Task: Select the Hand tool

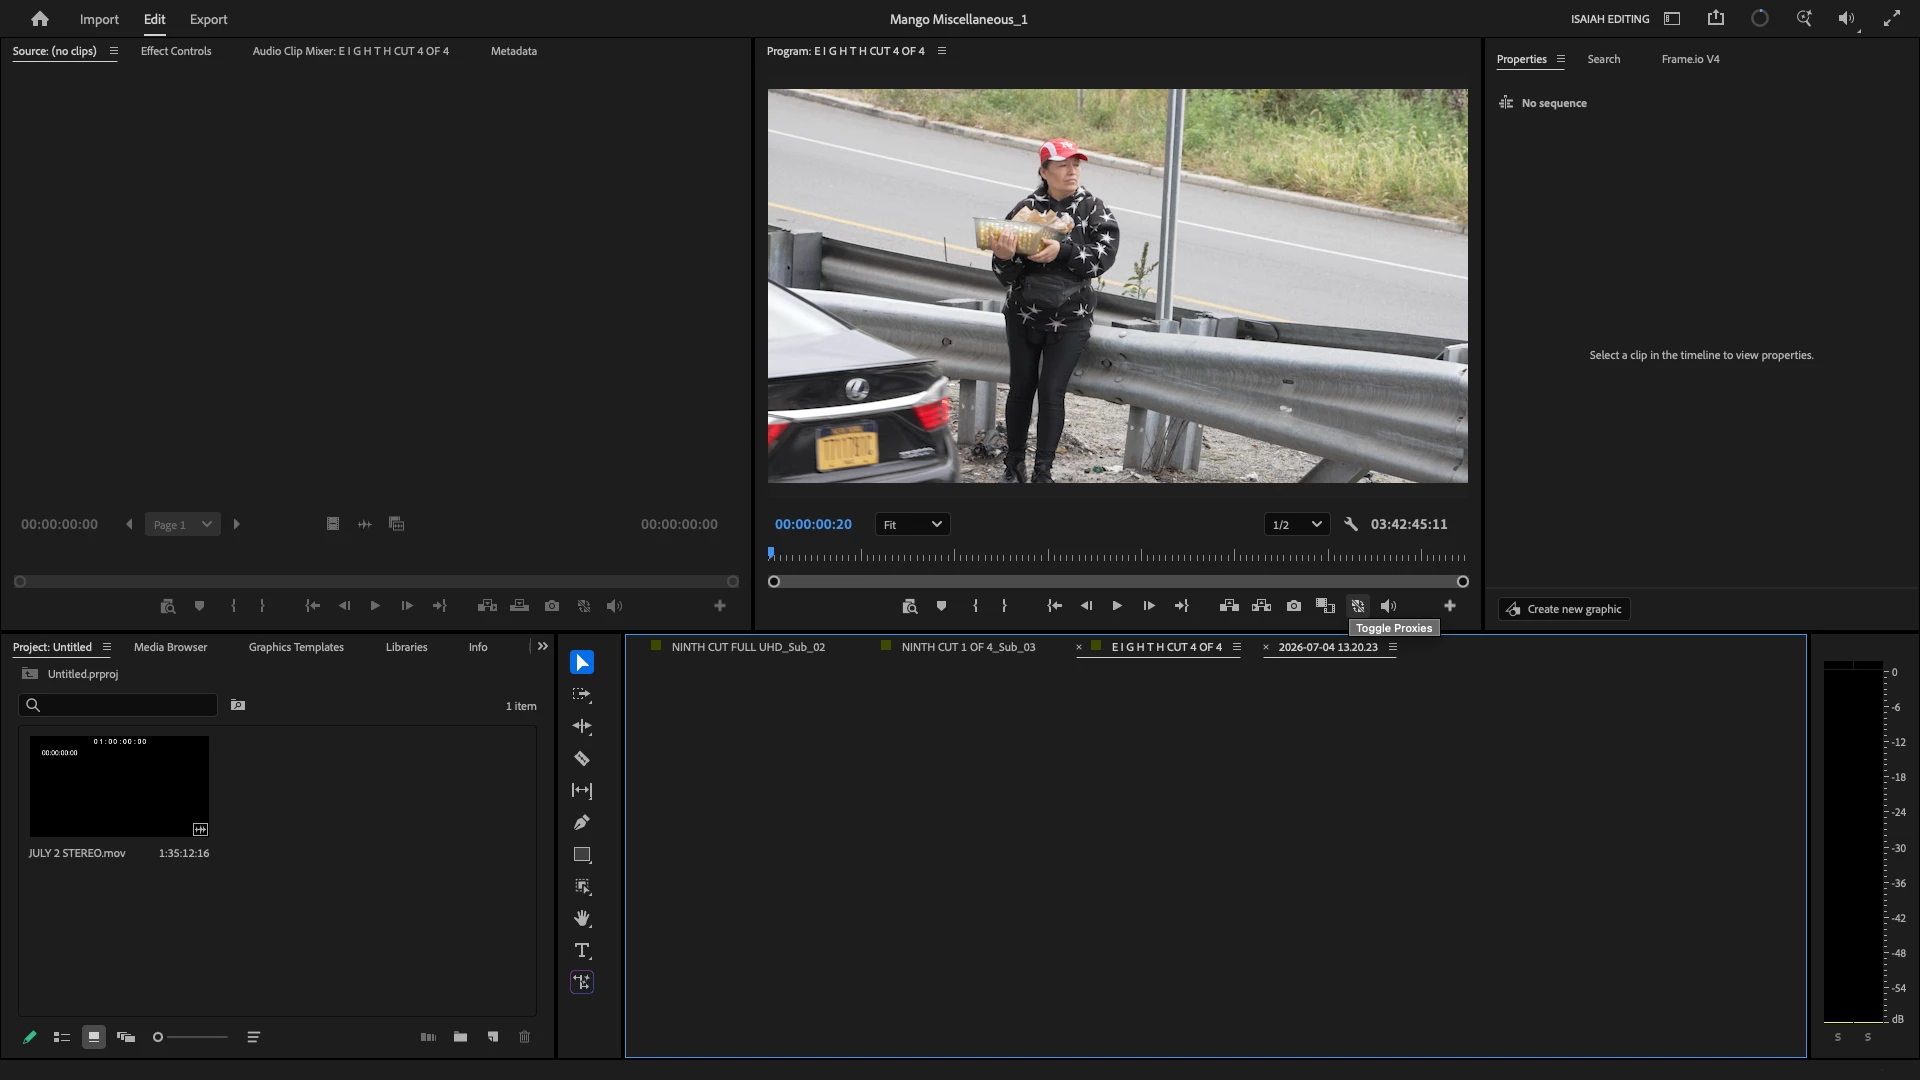Action: click(x=582, y=919)
